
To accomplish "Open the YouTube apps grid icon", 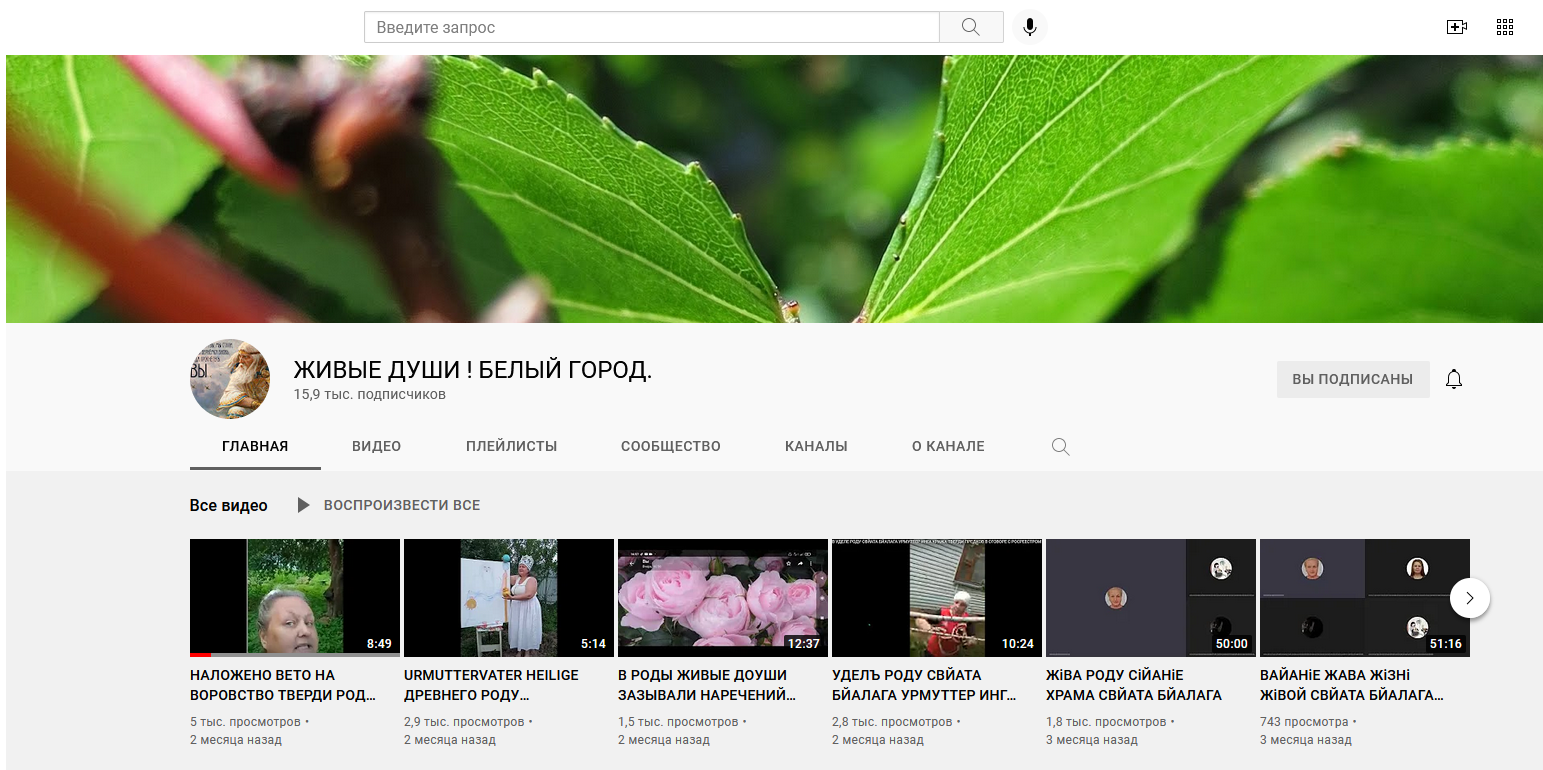I will pos(1505,27).
